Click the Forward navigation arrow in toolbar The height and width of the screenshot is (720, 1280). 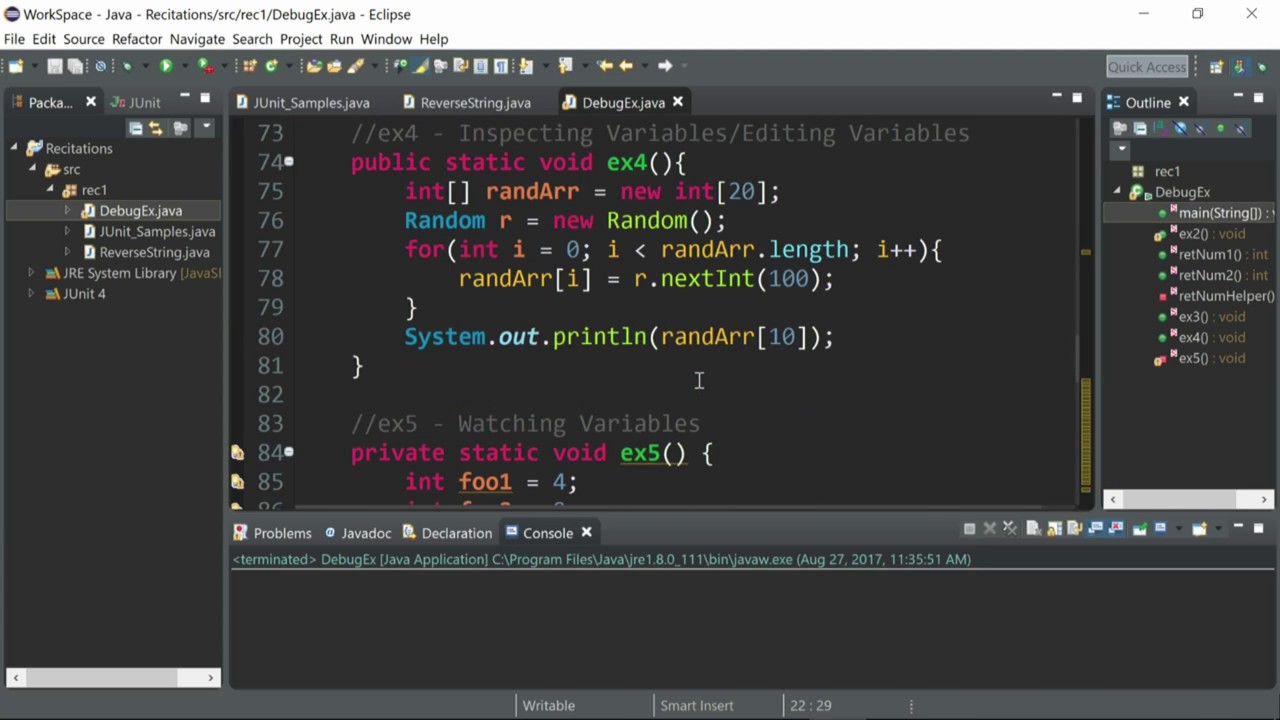click(x=665, y=66)
